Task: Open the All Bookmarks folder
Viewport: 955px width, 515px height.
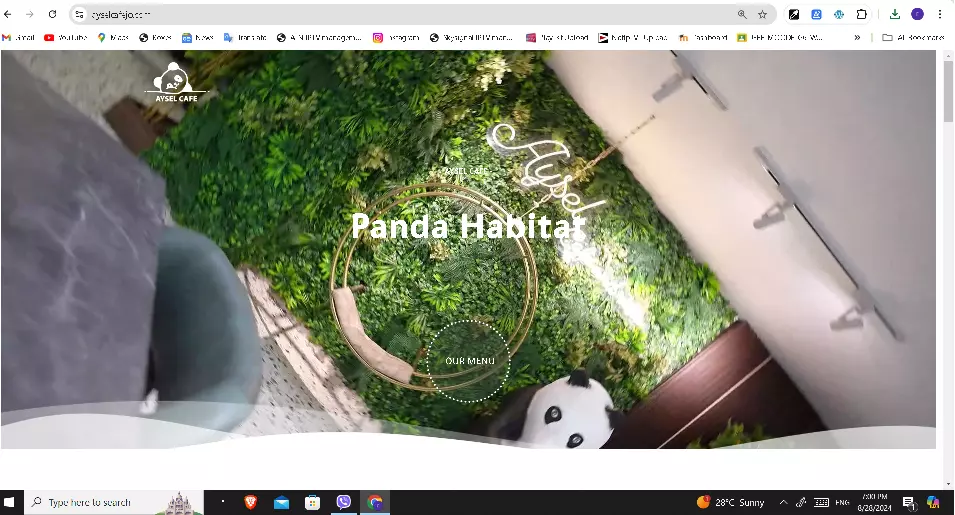Action: [x=913, y=38]
